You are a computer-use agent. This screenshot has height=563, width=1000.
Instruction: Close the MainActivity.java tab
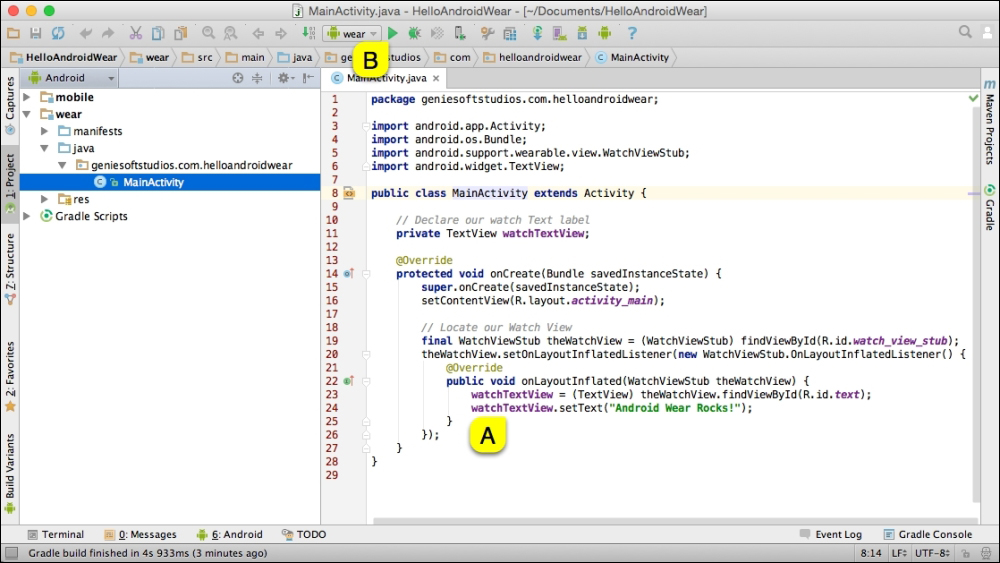coord(436,78)
